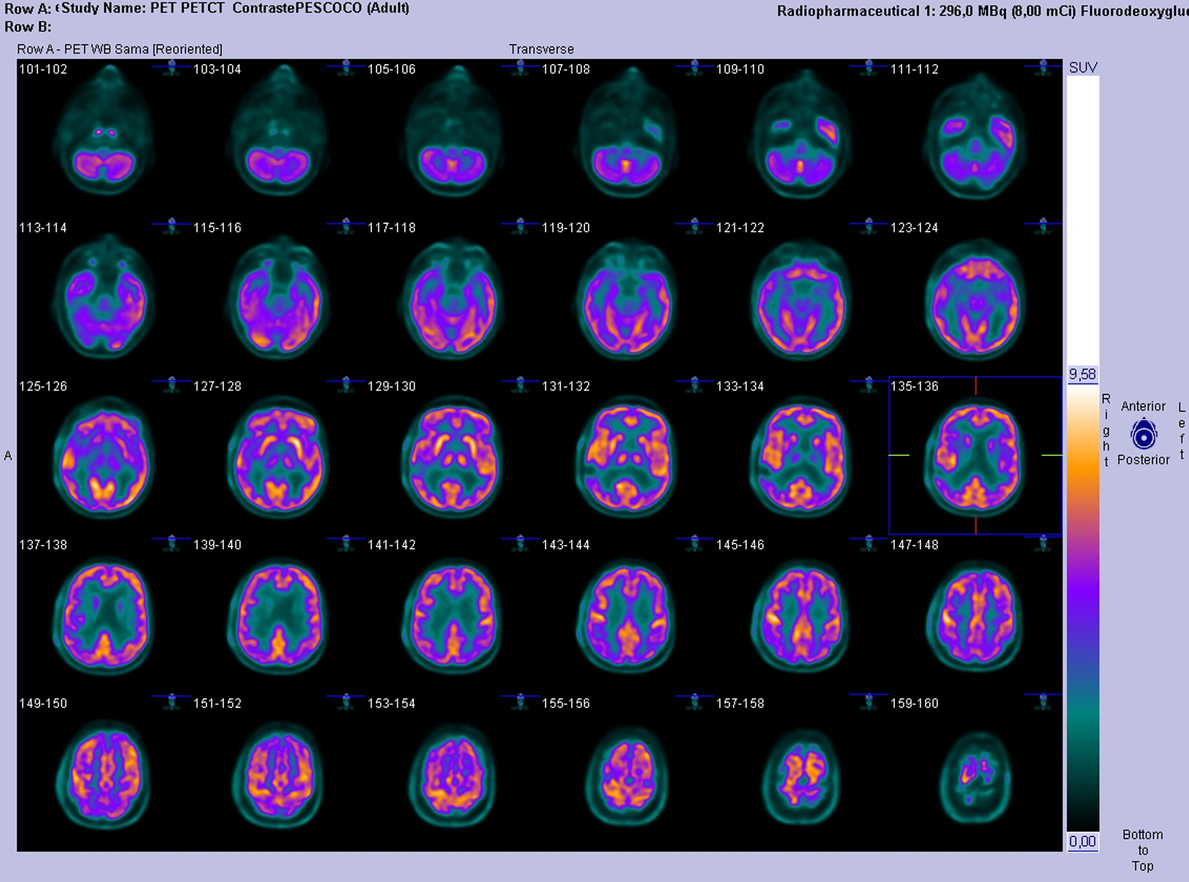The image size is (1189, 882).
Task: Click the slice locator icon for slice 153-154
Action: tap(521, 702)
